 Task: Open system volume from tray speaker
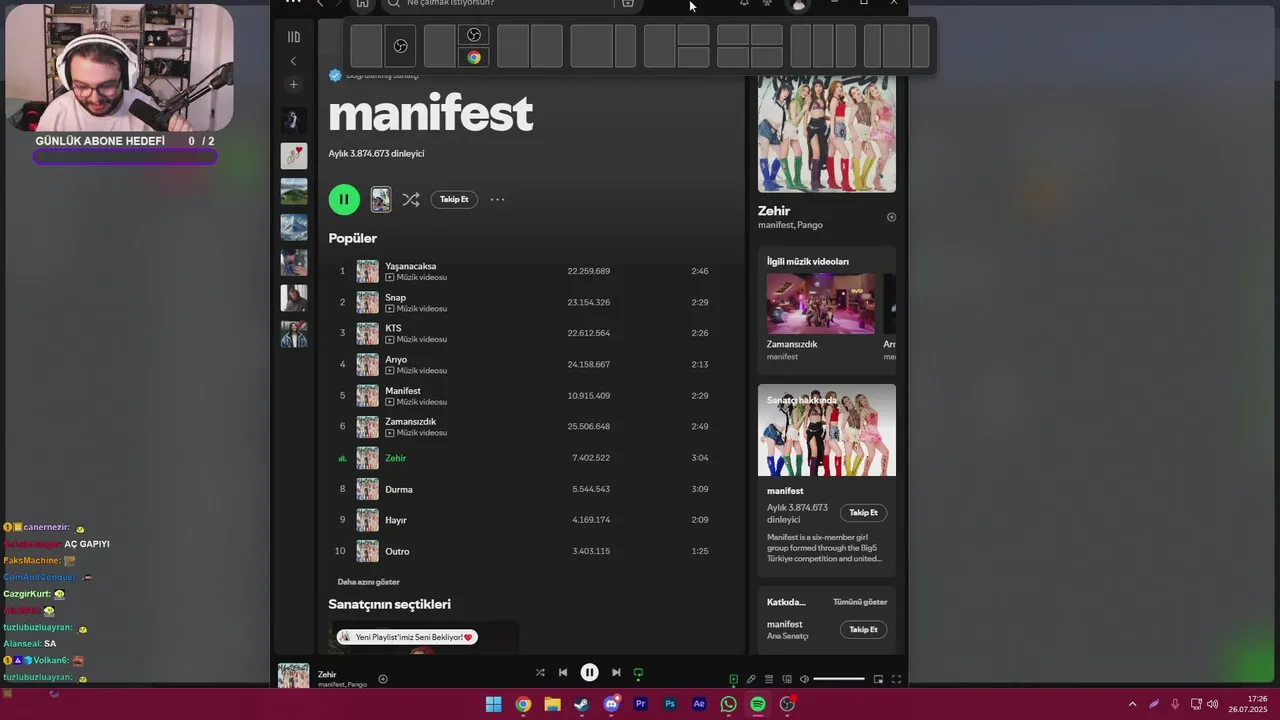coord(1213,704)
